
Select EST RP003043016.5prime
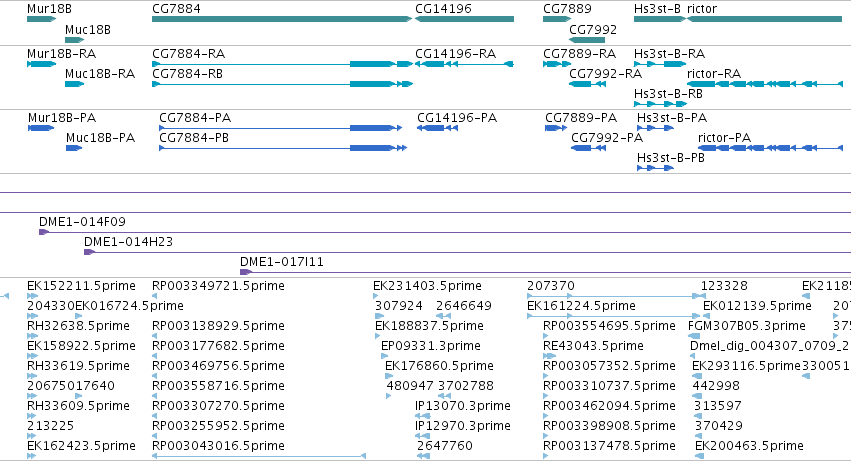[x=218, y=447]
